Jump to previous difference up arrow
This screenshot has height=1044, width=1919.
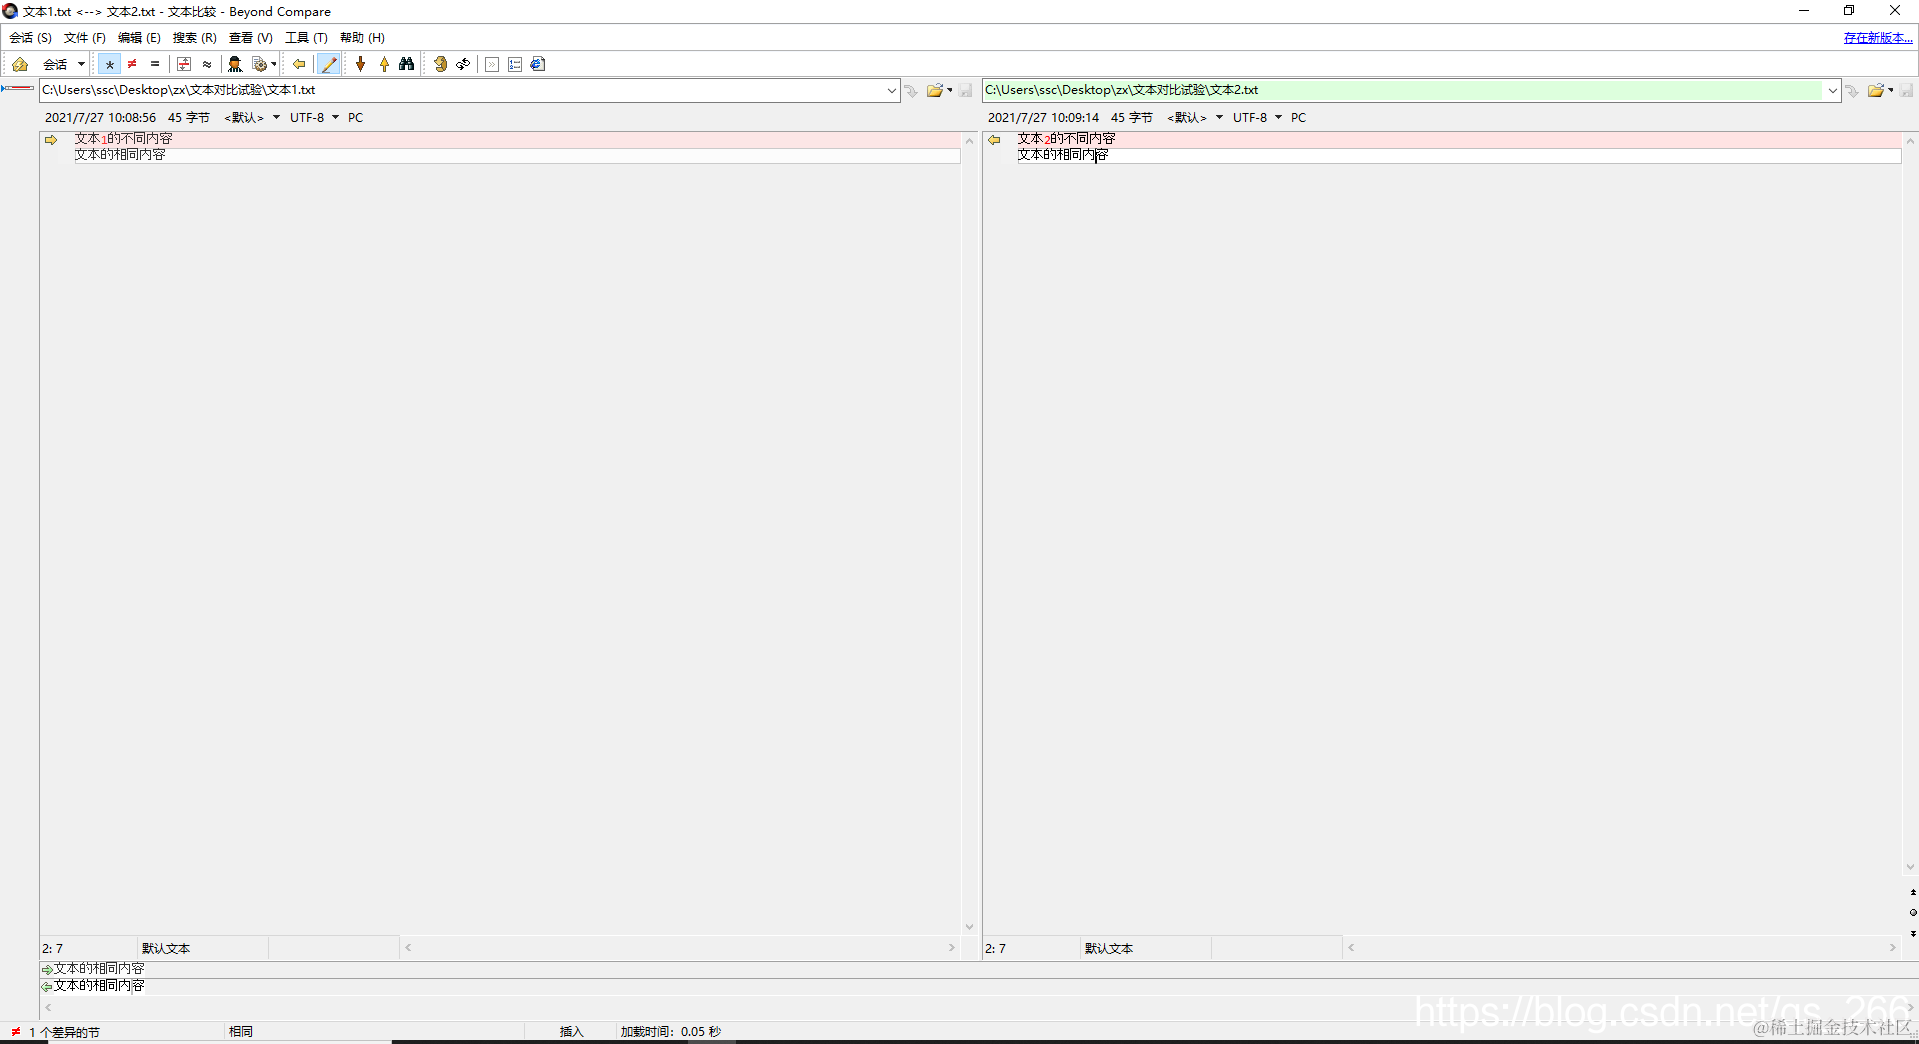[384, 64]
